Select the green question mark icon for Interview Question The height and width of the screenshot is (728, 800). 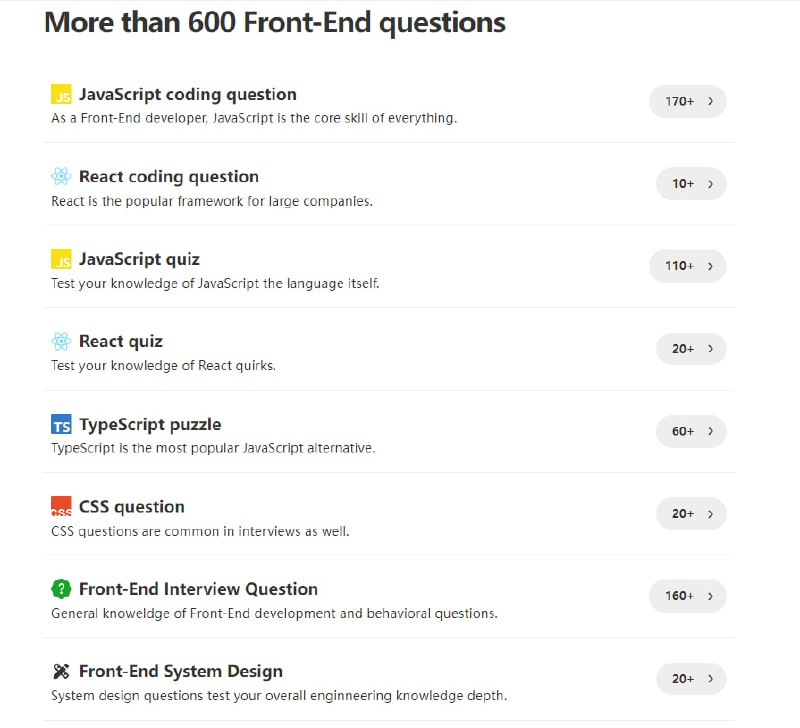pos(60,589)
